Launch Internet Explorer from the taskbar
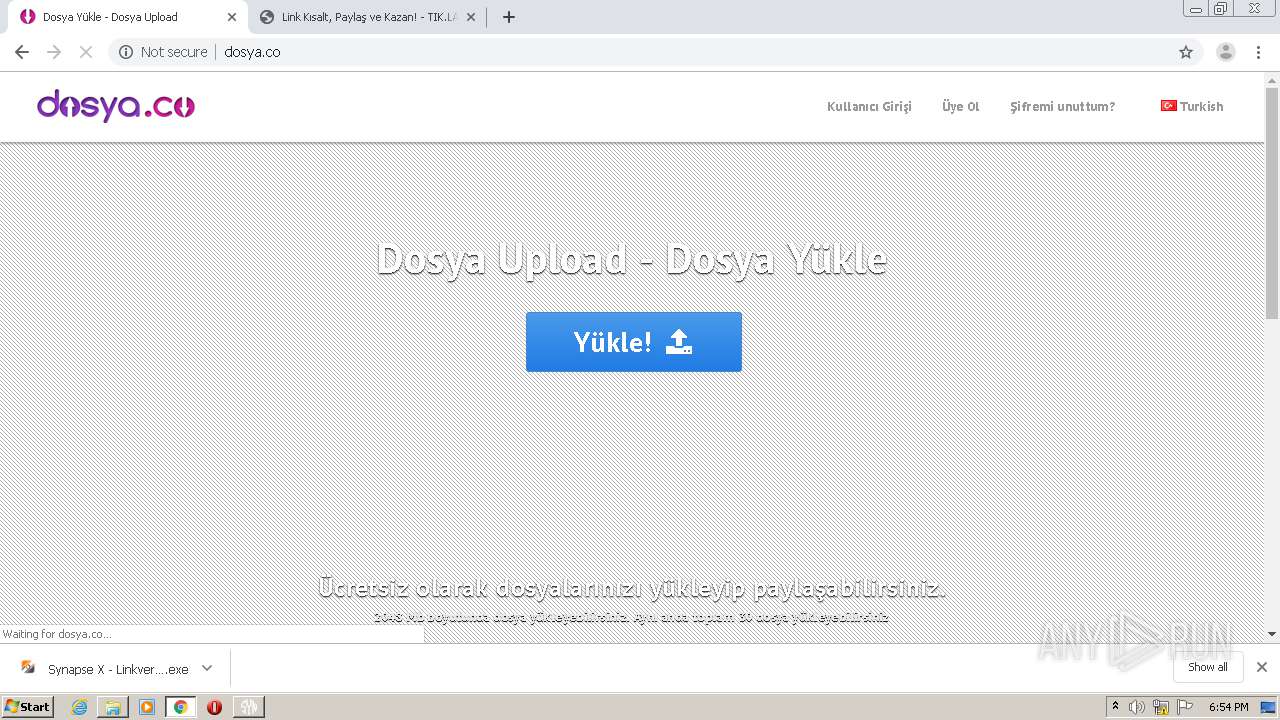Image resolution: width=1280 pixels, height=720 pixels. point(80,707)
